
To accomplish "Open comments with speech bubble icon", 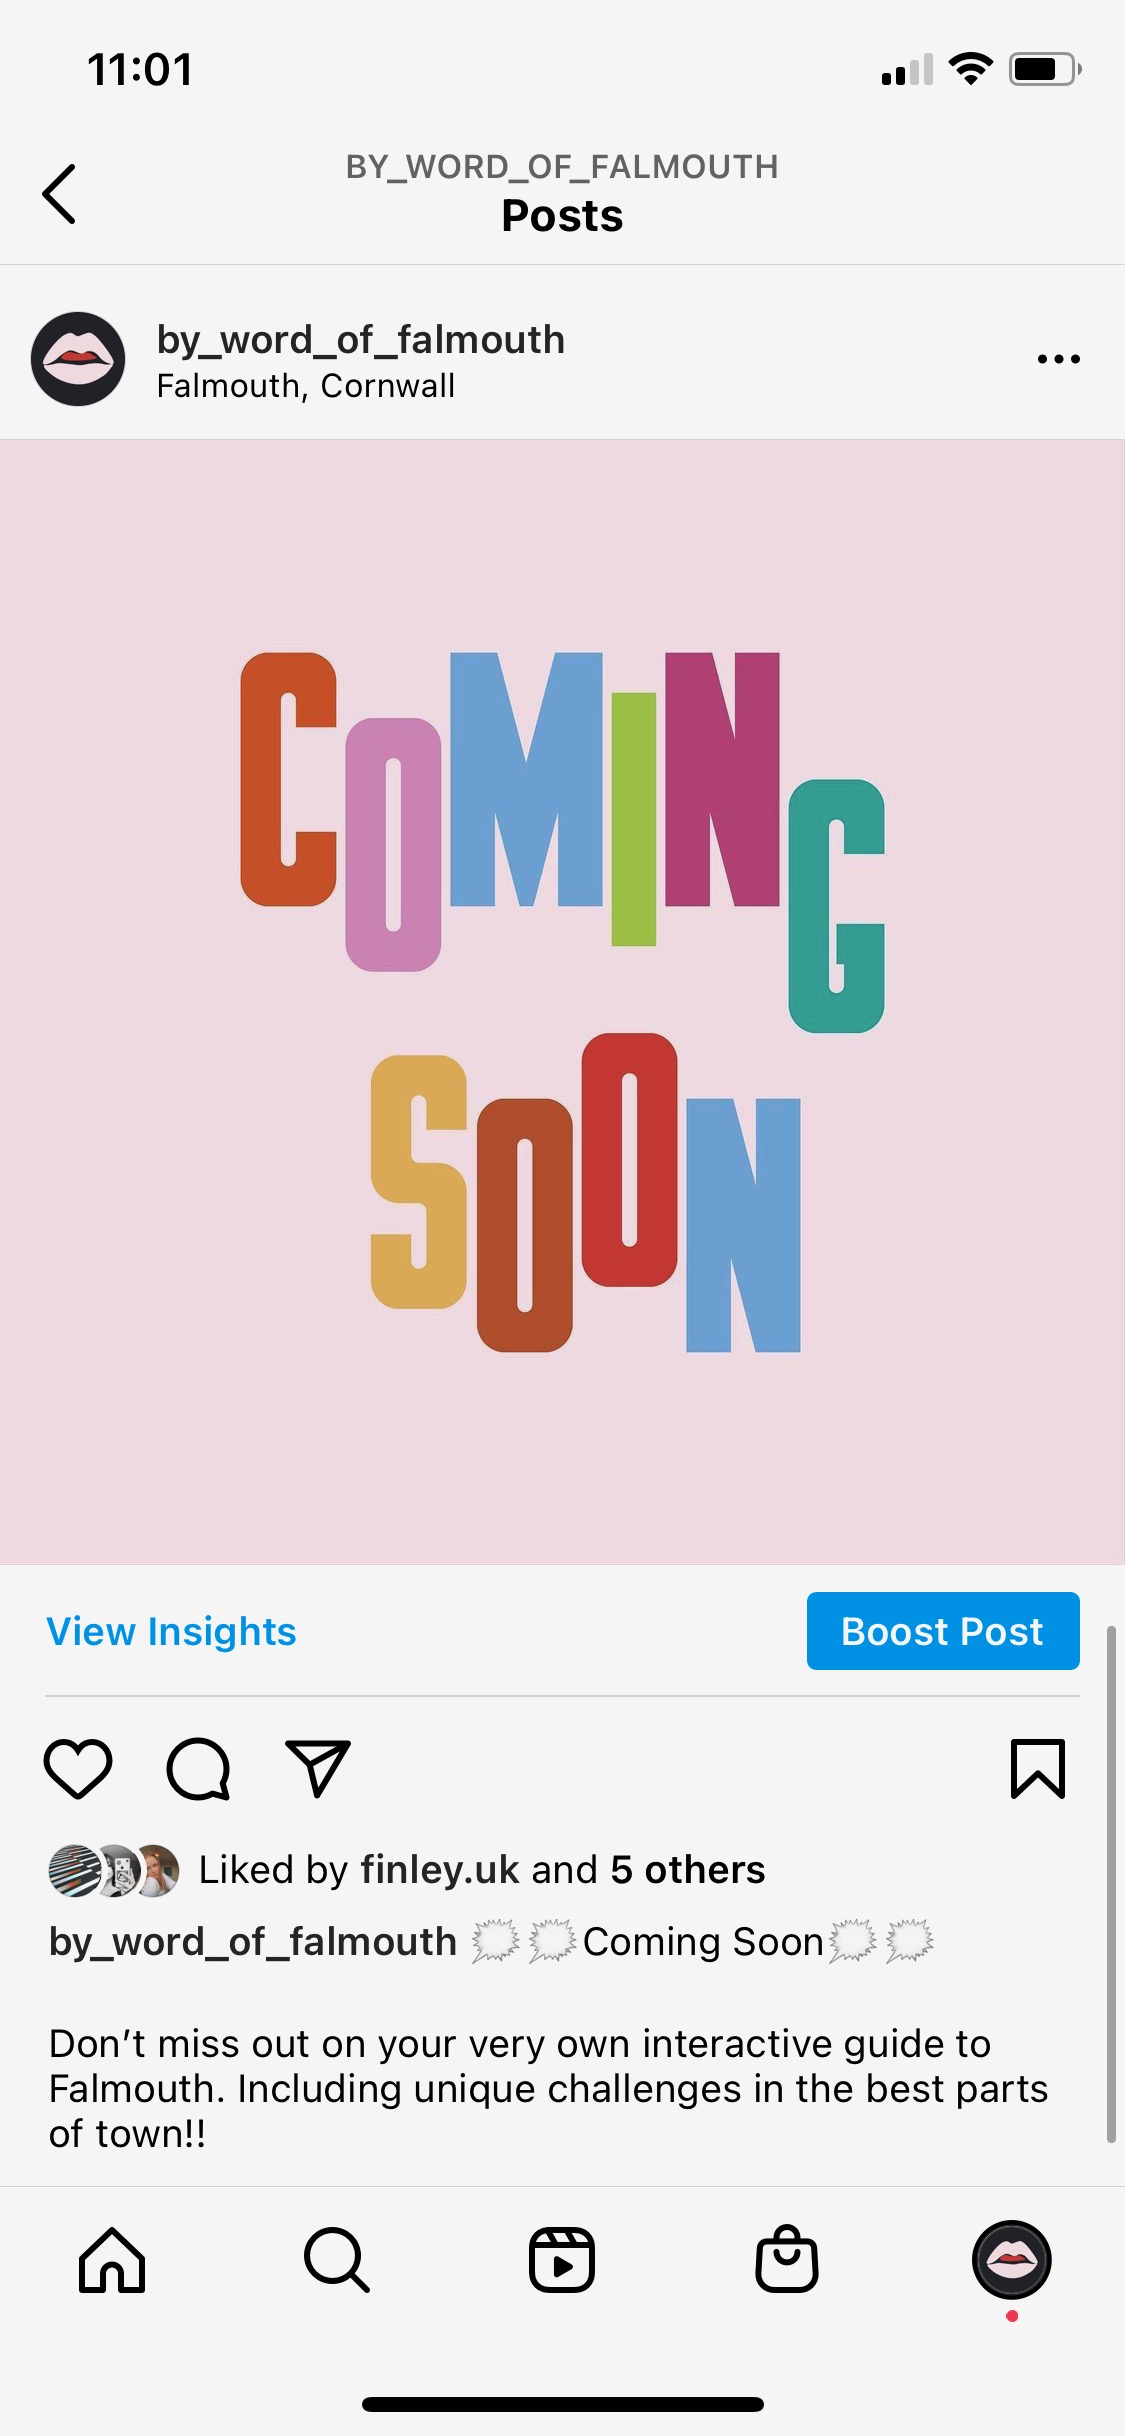I will pyautogui.click(x=198, y=1768).
